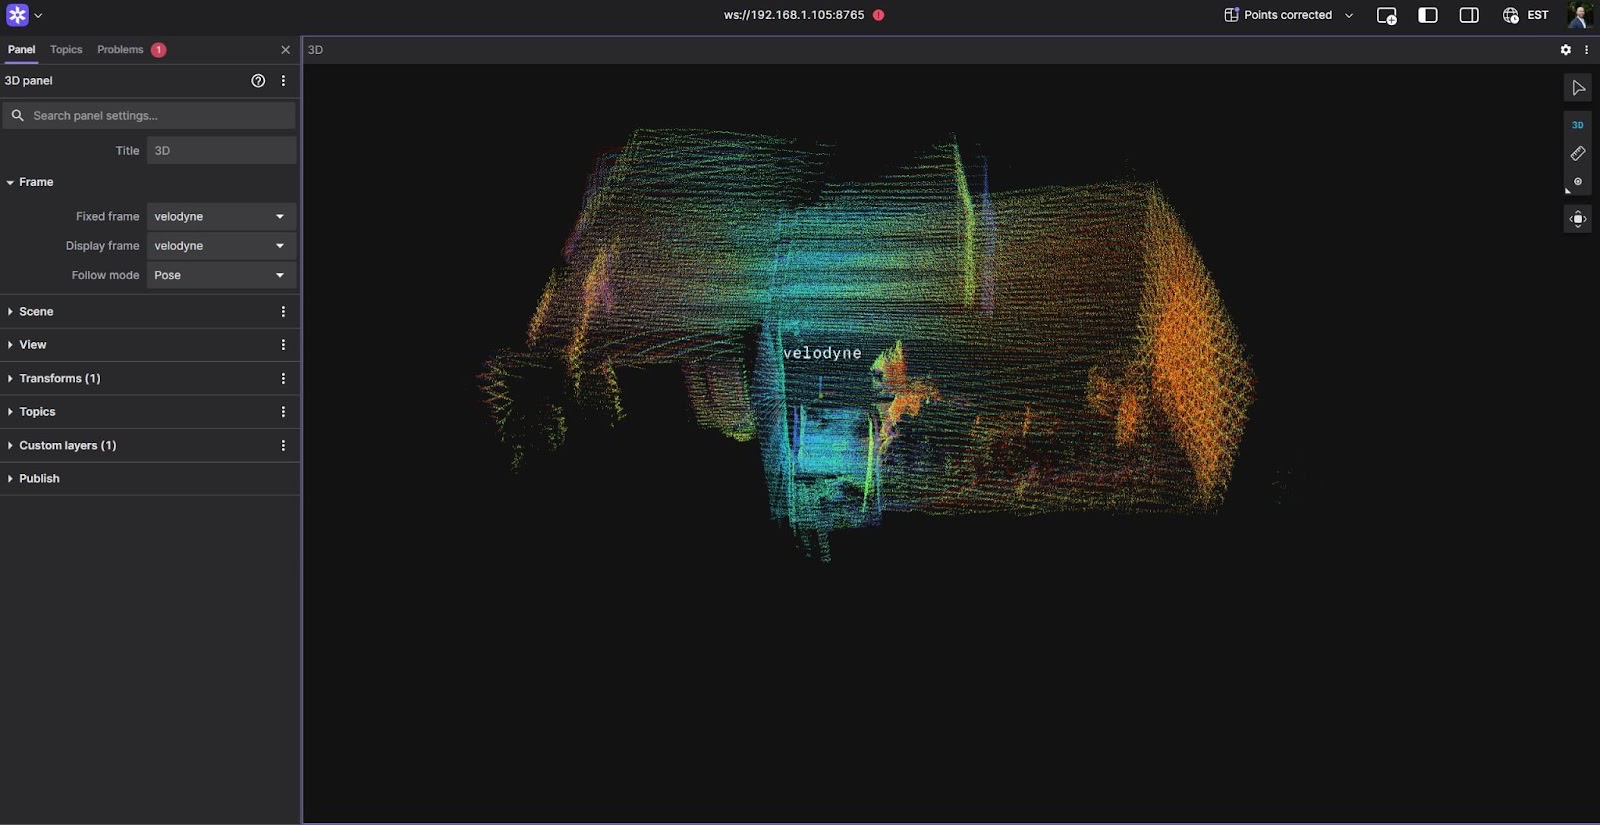Screen dimensions: 1600x825
Task: Click the publish target circle tool
Action: pyautogui.click(x=1577, y=182)
